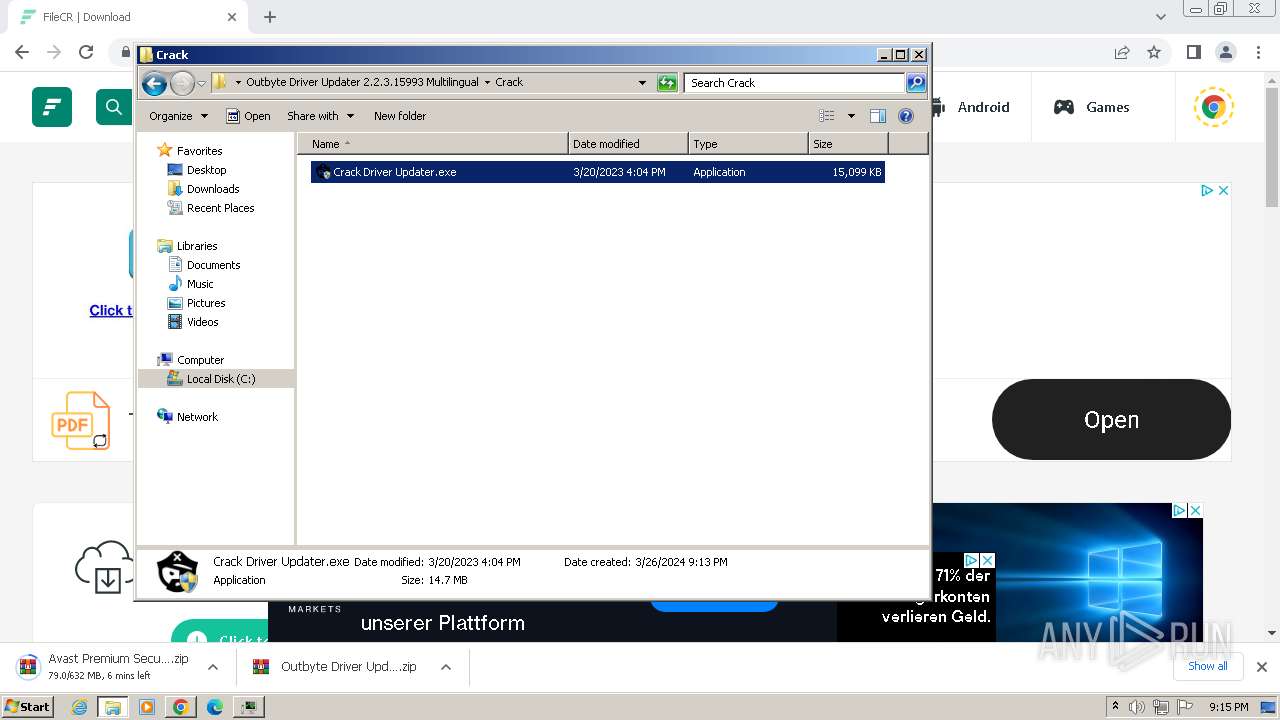Viewport: 1280px width, 720px height.
Task: Open recent pages dropdown beside Forward arrow
Action: [x=201, y=83]
